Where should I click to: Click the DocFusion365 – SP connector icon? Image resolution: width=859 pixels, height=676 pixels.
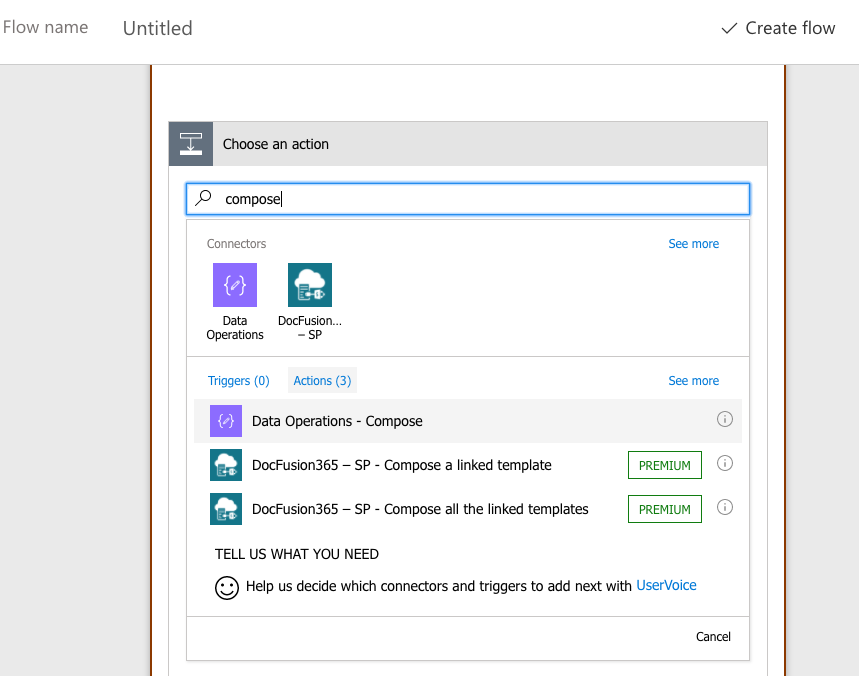(310, 285)
